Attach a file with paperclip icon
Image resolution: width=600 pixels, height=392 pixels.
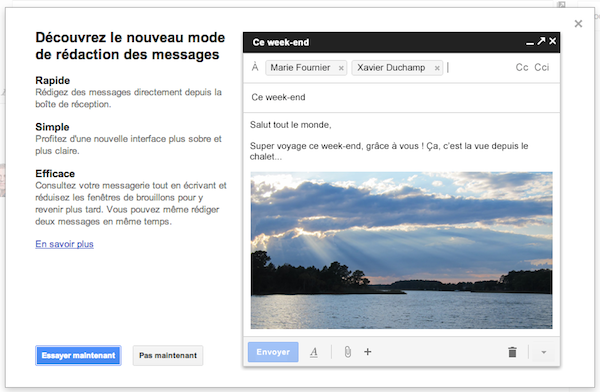(347, 352)
